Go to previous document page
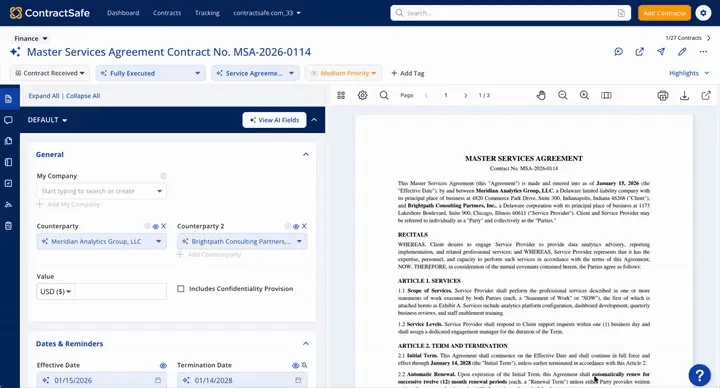The width and height of the screenshot is (720, 388). pos(426,96)
